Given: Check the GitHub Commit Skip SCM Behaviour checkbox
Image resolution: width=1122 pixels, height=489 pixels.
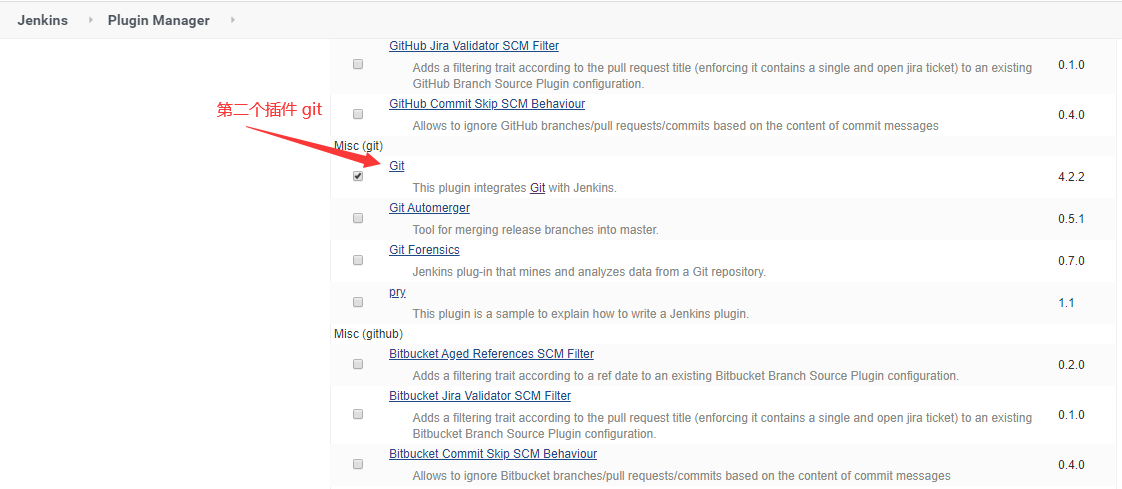Looking at the screenshot, I should coord(358,114).
